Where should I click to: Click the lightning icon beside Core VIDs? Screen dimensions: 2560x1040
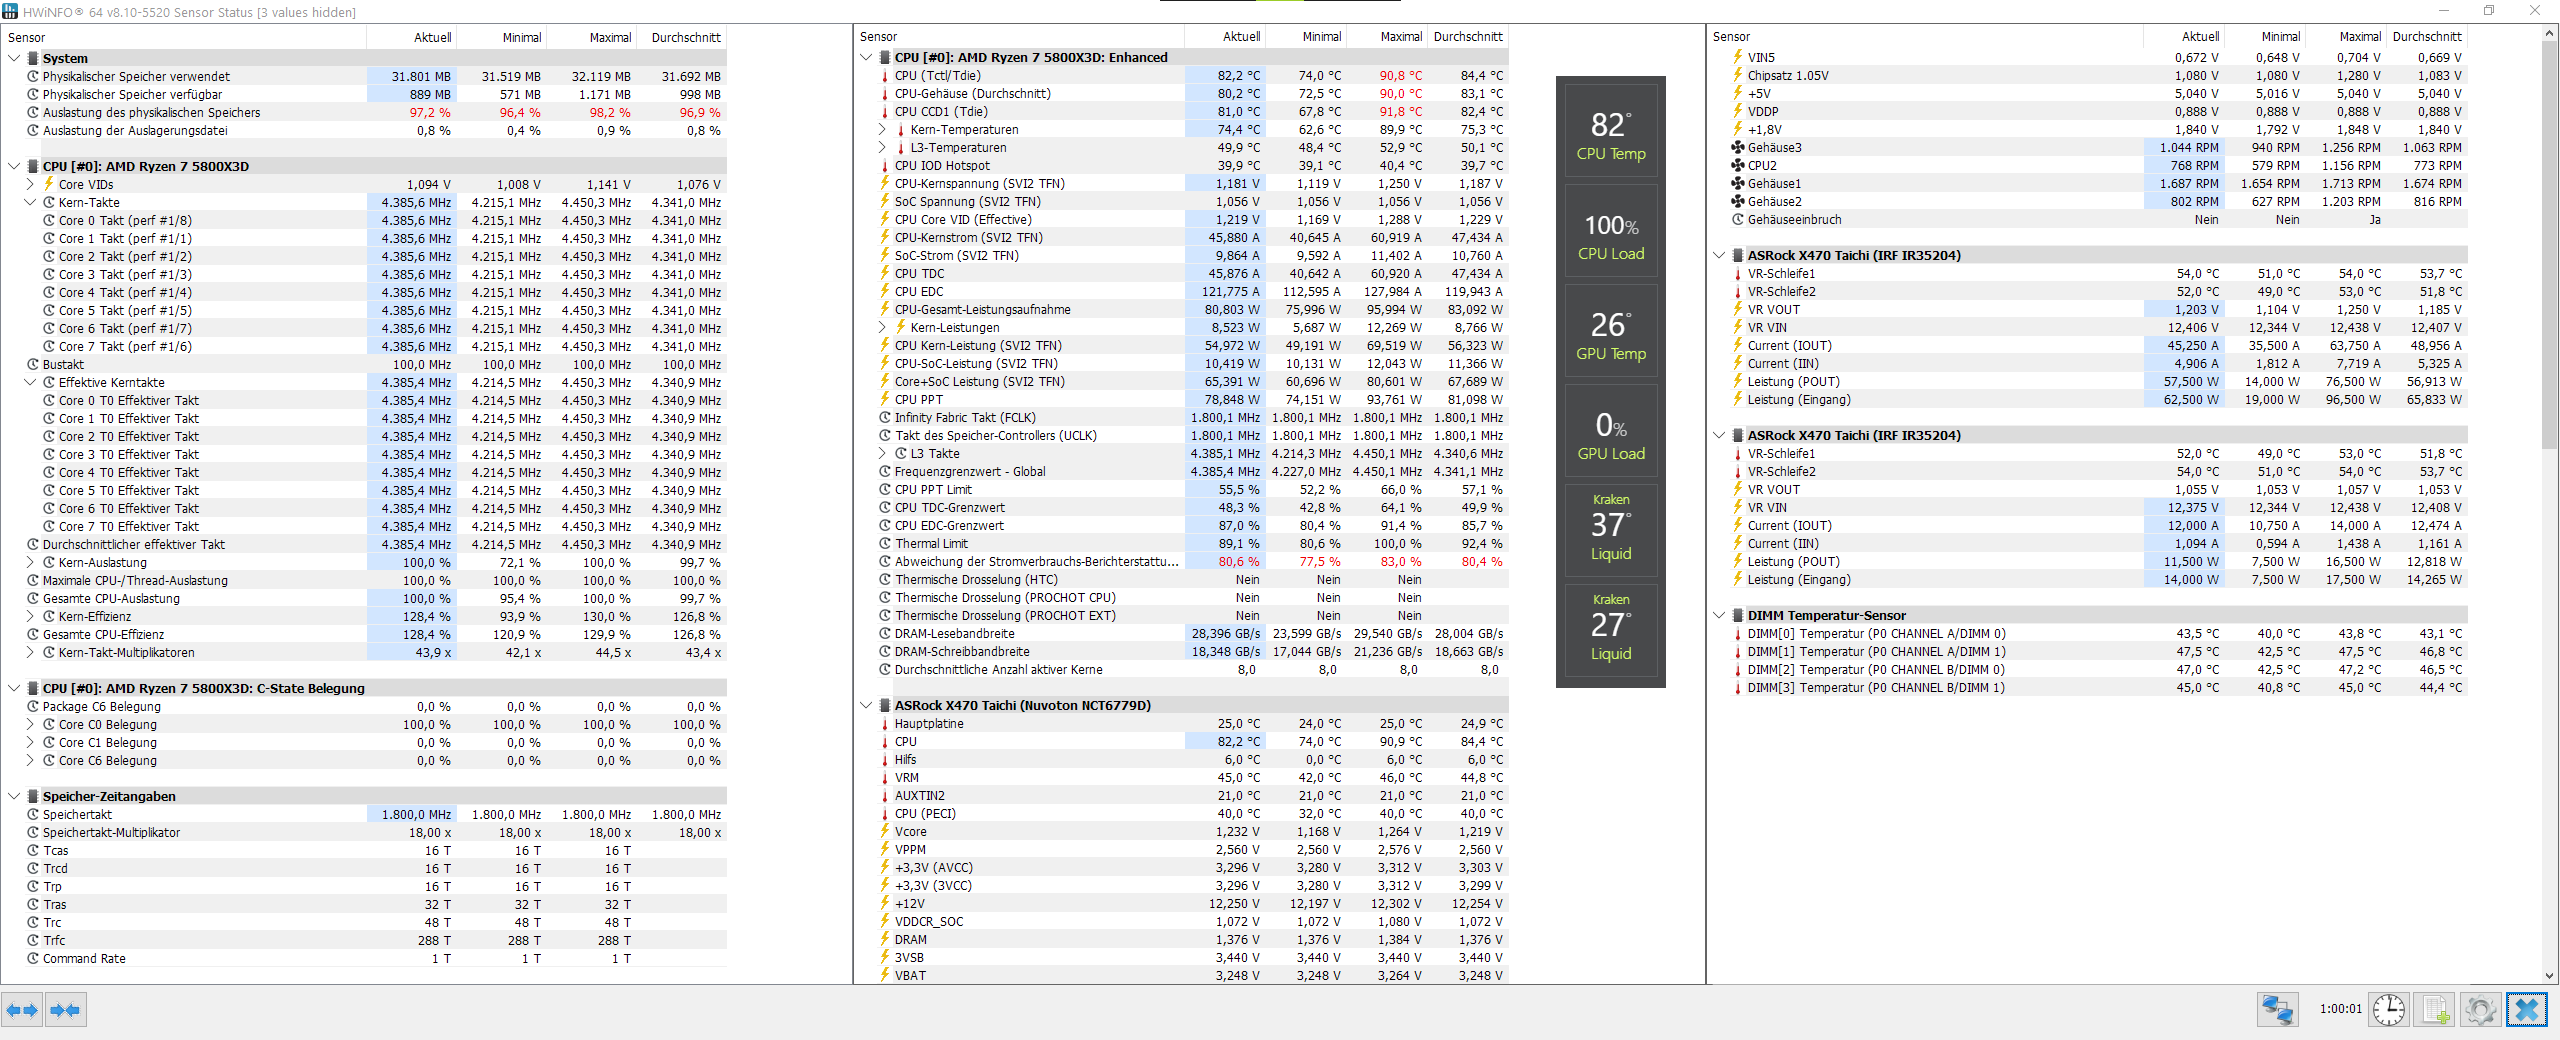click(49, 184)
